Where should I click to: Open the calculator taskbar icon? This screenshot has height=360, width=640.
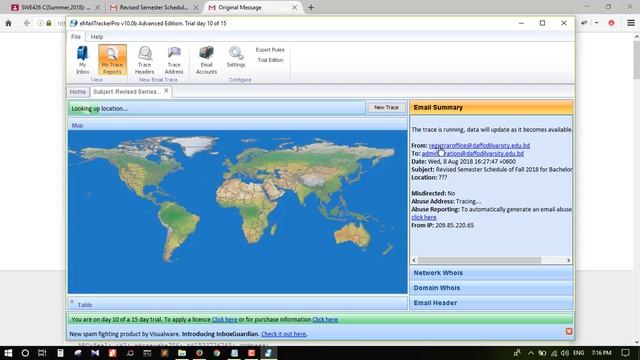[60, 353]
